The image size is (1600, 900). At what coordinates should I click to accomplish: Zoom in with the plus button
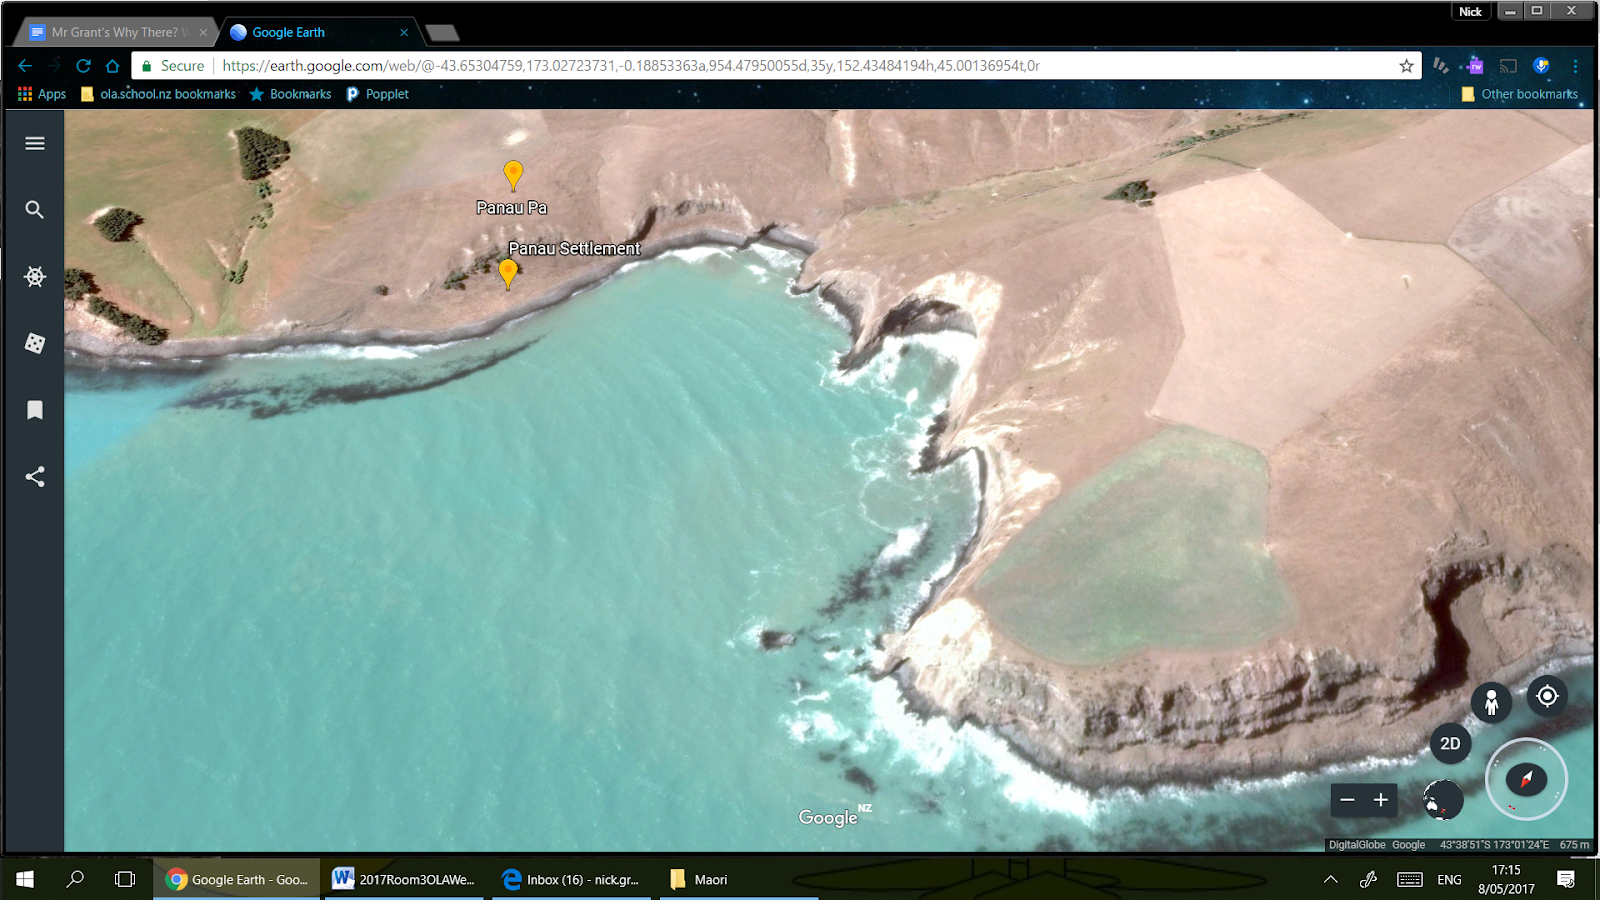tap(1381, 800)
